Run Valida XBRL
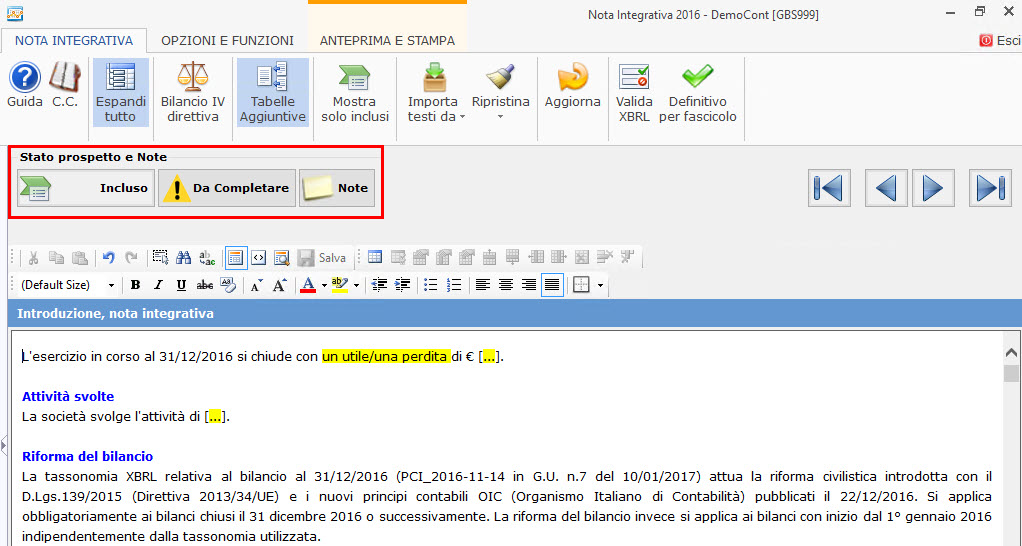Image resolution: width=1022 pixels, height=546 pixels. (x=634, y=92)
